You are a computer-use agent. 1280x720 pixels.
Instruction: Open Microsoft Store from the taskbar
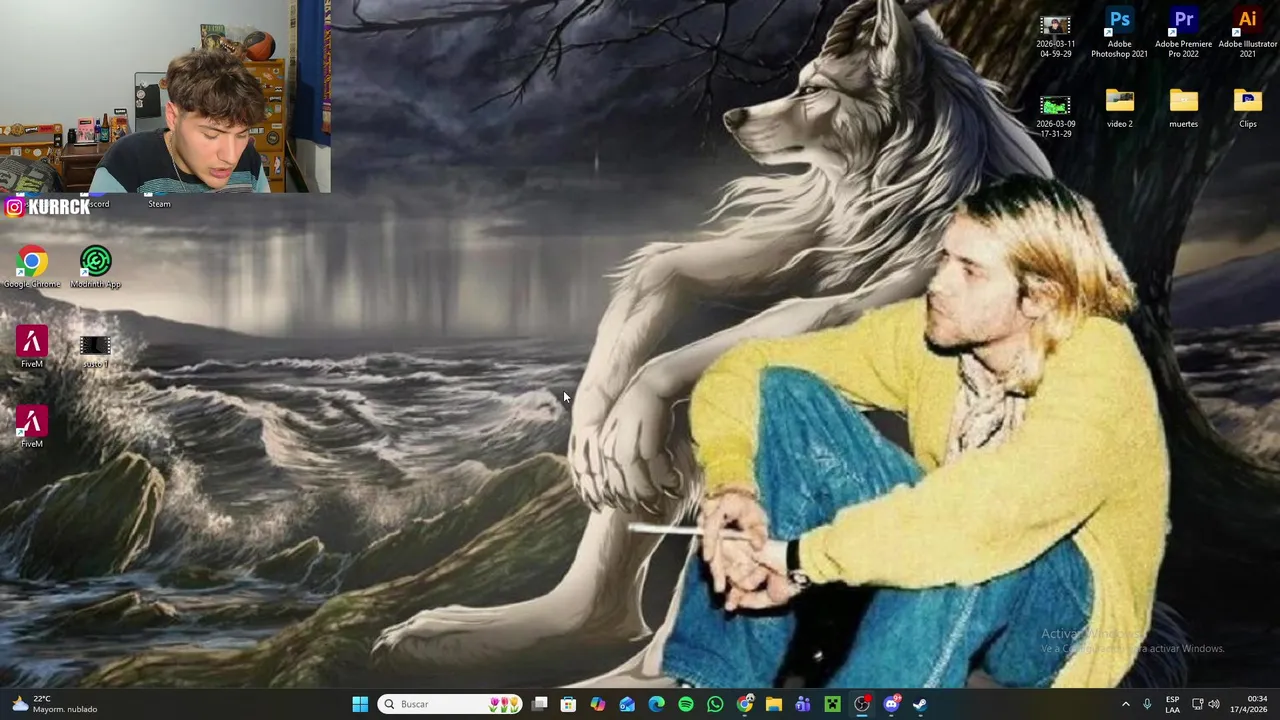tap(568, 704)
